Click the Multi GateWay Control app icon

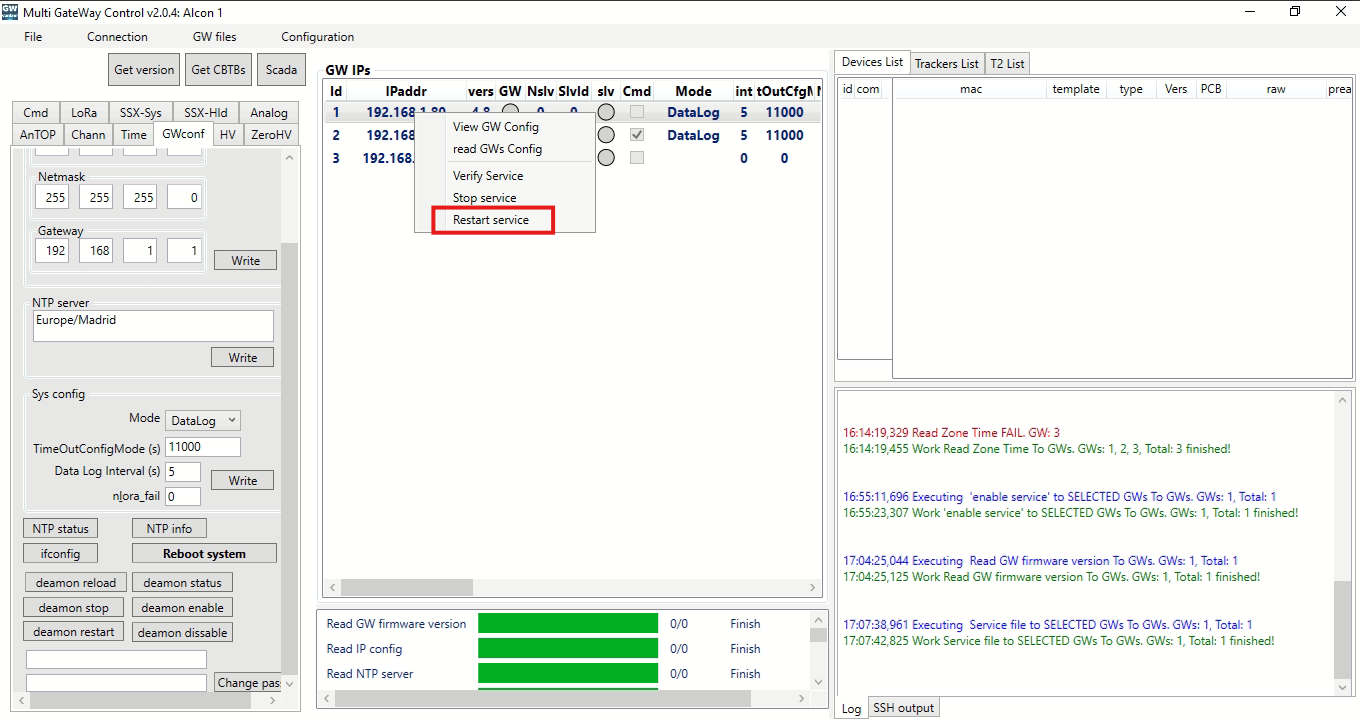(11, 11)
